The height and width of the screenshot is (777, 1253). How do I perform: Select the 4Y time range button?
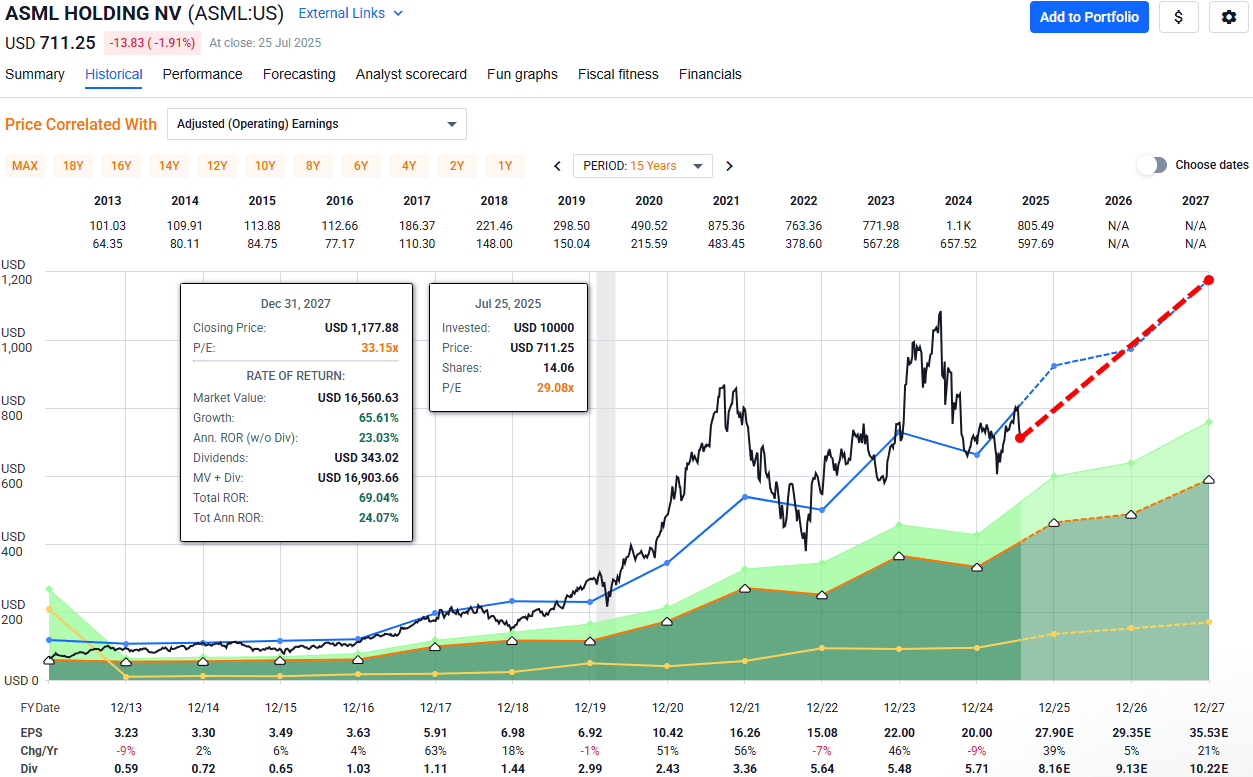(409, 166)
